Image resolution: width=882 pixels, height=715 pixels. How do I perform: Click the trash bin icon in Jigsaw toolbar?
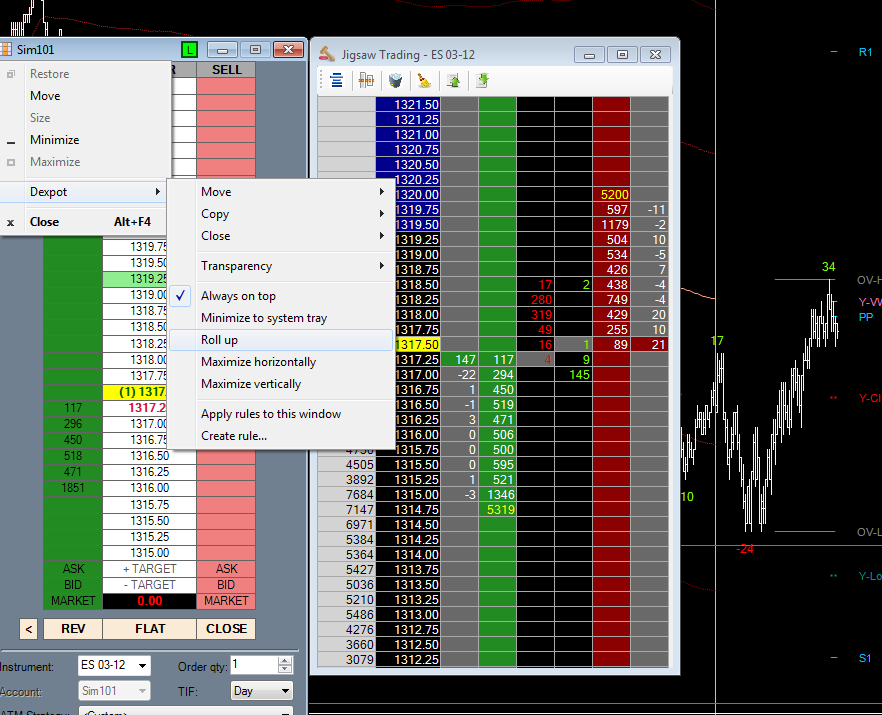pos(395,80)
